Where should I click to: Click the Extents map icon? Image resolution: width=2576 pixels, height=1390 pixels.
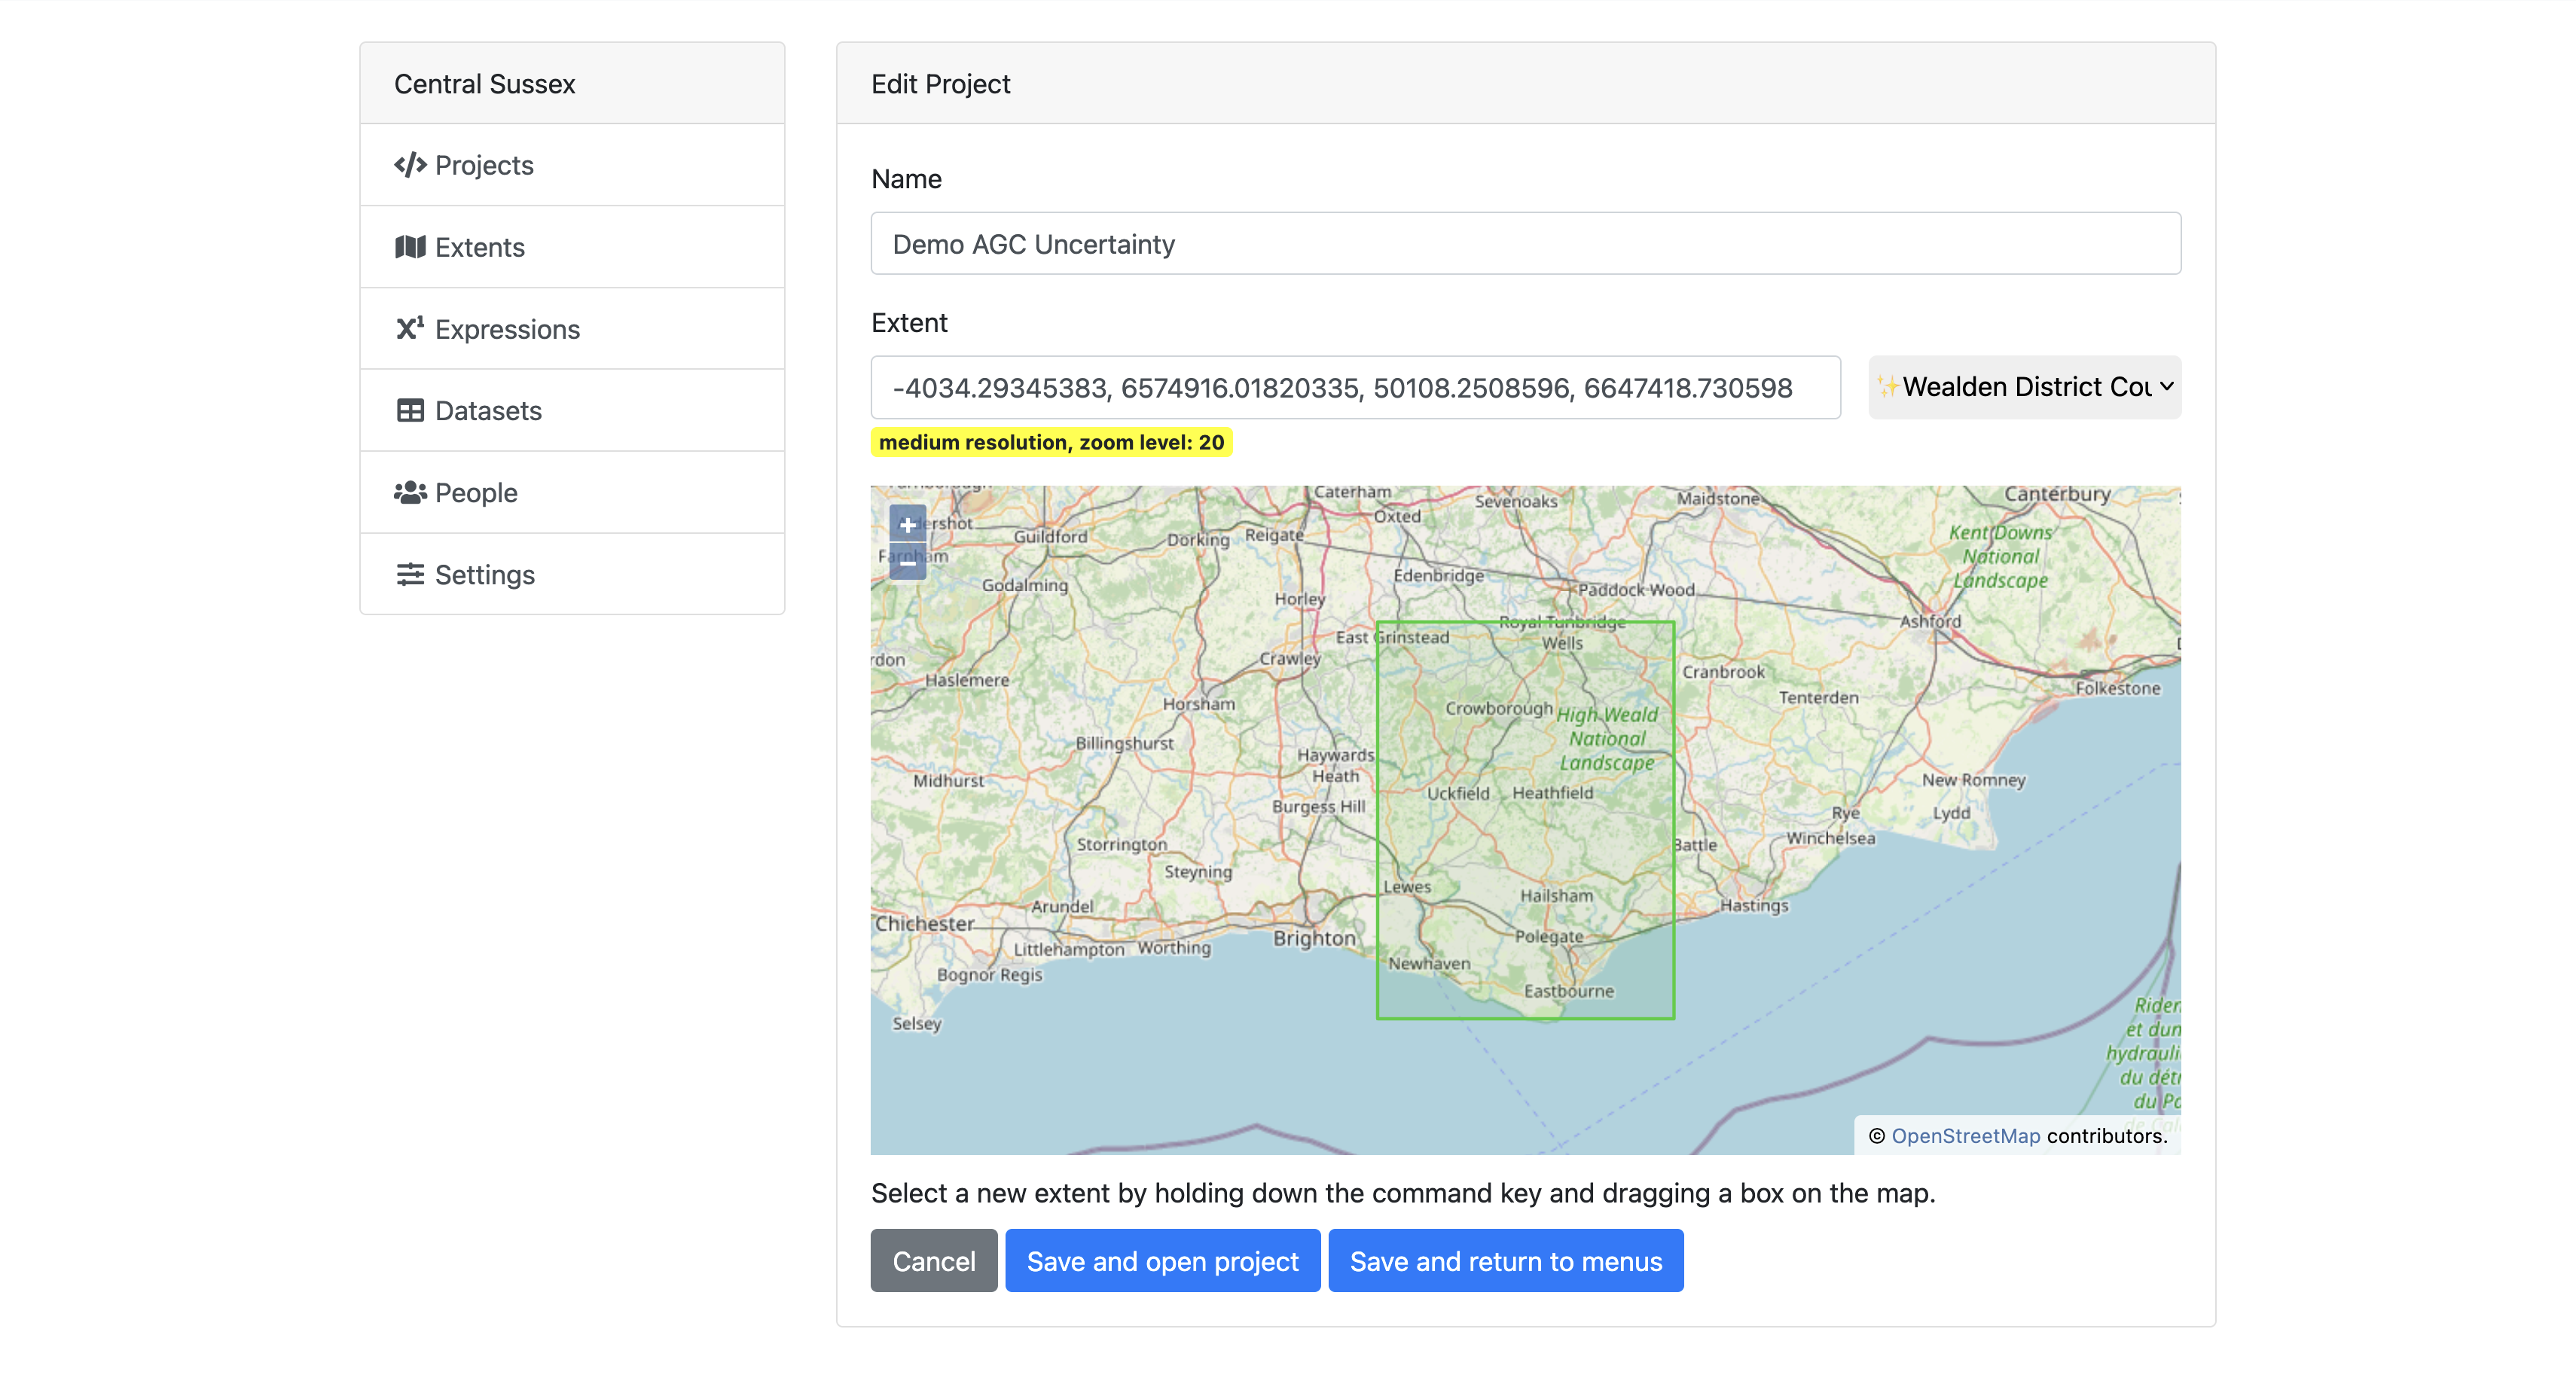[410, 247]
